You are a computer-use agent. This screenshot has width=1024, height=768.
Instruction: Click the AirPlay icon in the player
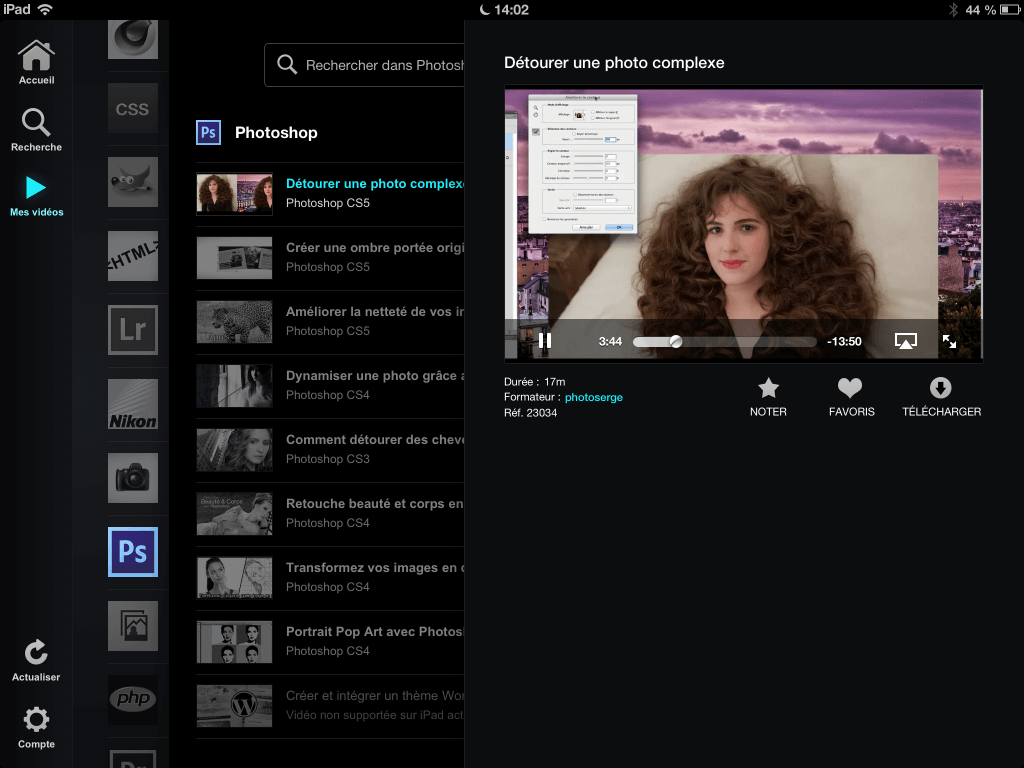tap(905, 340)
